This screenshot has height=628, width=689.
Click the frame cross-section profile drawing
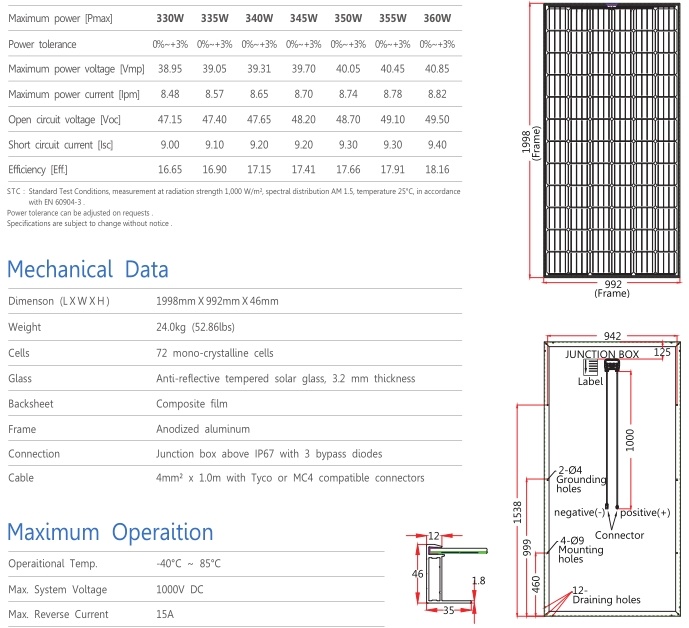[x=457, y=576]
